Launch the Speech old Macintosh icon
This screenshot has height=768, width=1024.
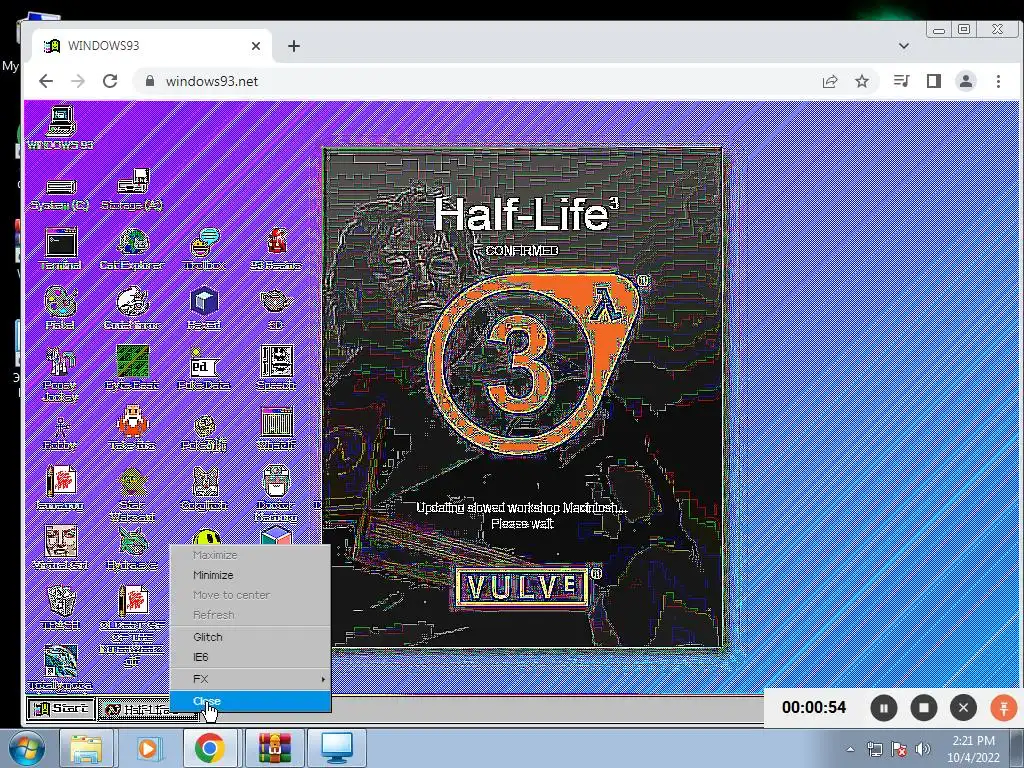point(276,368)
